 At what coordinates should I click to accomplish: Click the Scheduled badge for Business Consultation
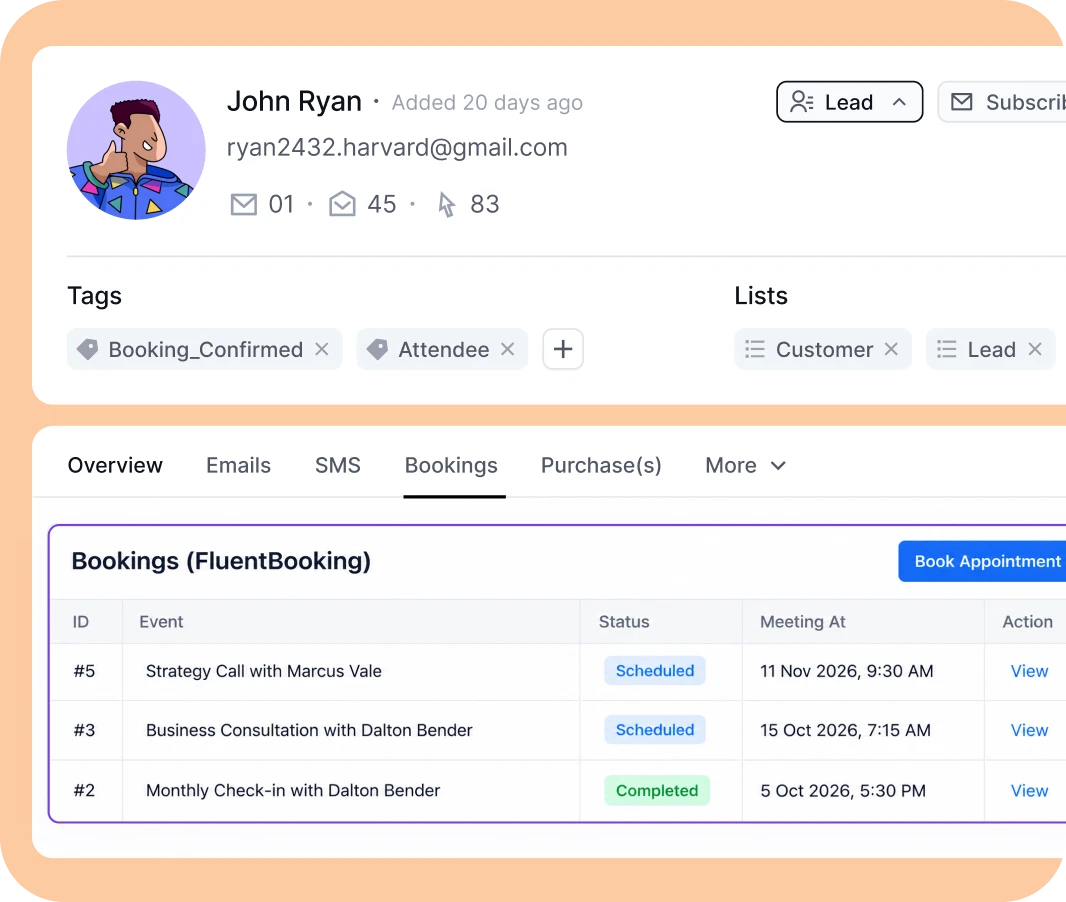pyautogui.click(x=655, y=730)
